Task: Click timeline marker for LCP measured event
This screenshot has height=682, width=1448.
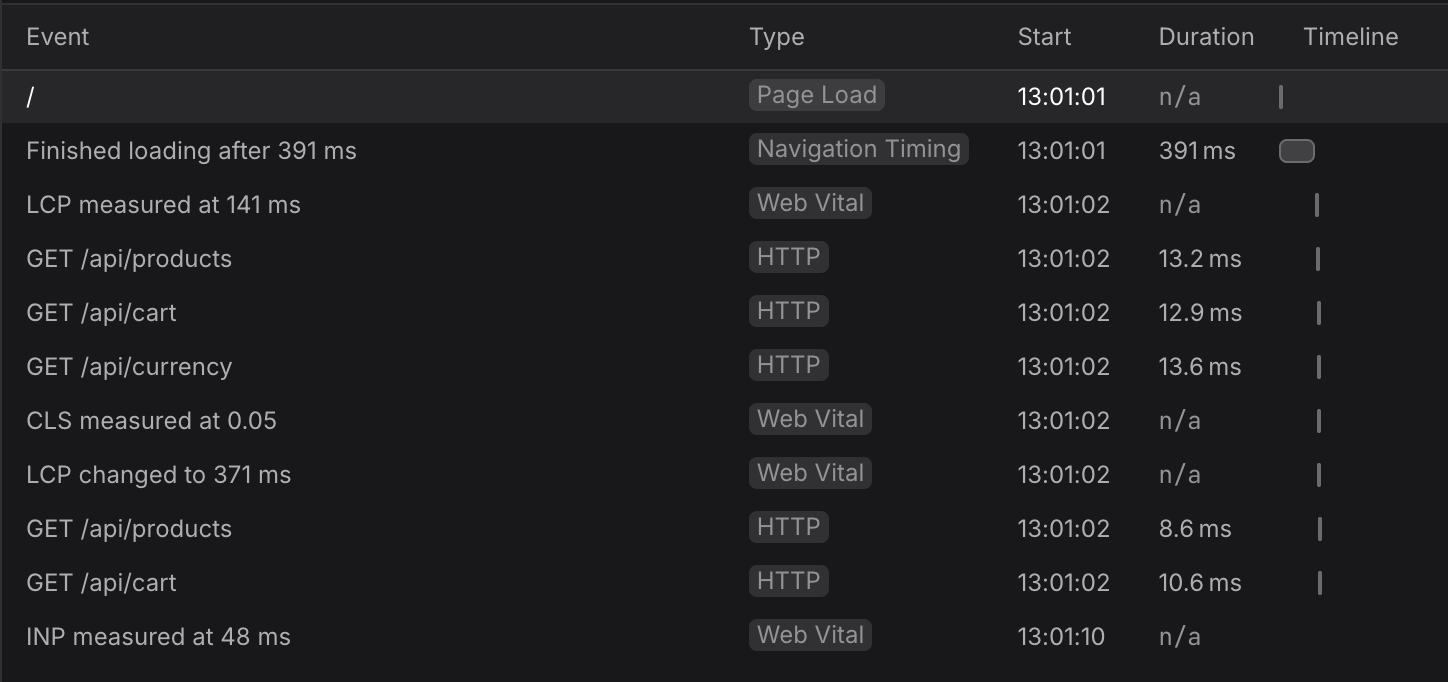Action: [1317, 205]
